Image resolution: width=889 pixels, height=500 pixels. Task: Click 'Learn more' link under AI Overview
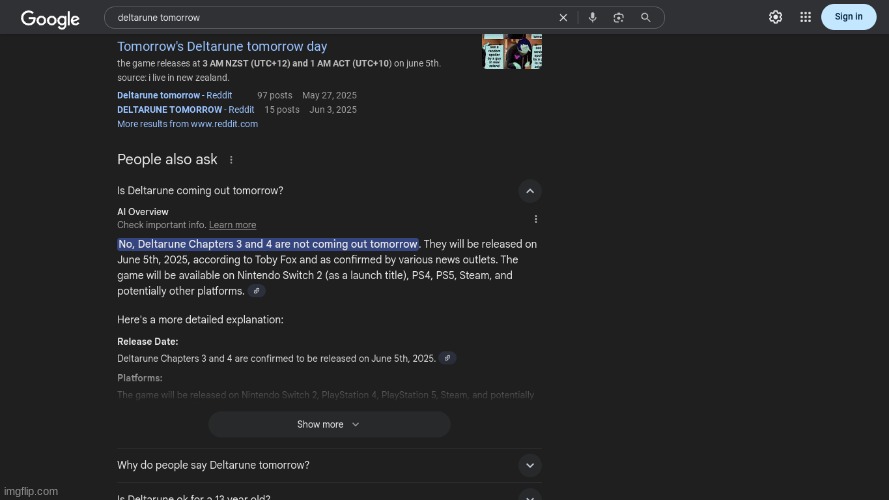coord(232,225)
